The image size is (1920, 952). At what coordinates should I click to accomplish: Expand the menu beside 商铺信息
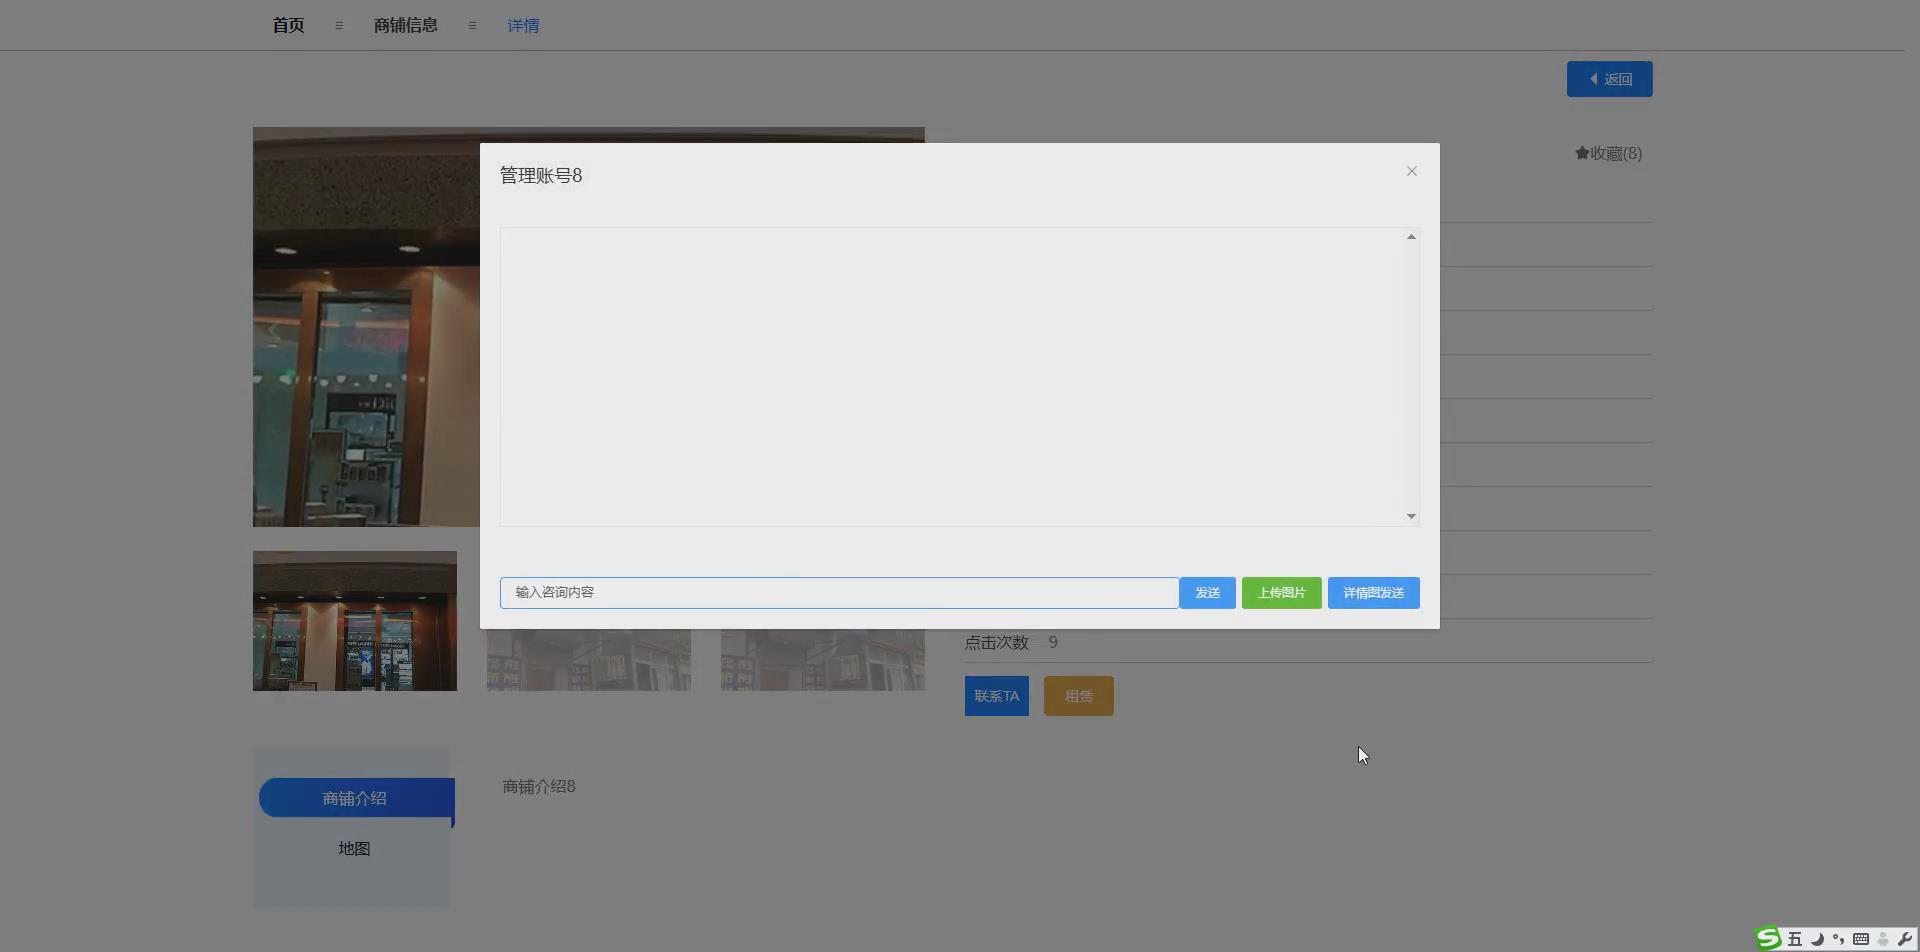[x=472, y=25]
